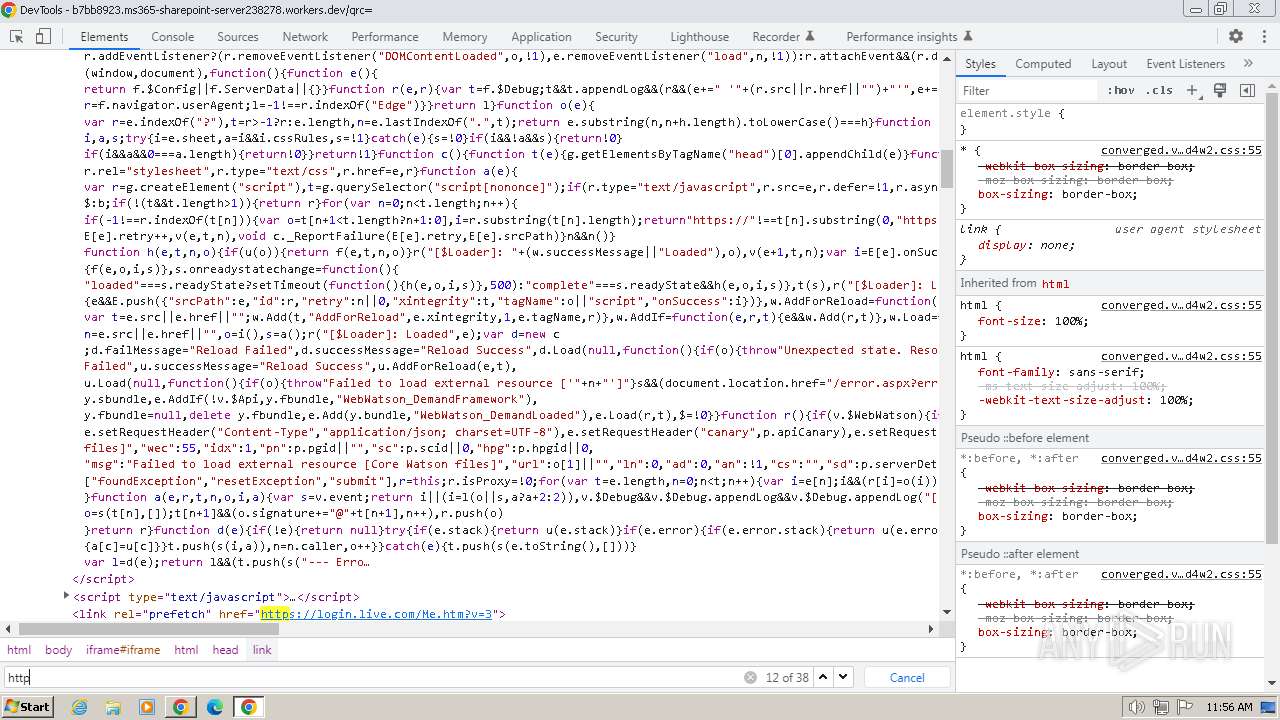This screenshot has width=1280, height=720.
Task: Select head in the breadcrumb trail
Action: point(225,649)
